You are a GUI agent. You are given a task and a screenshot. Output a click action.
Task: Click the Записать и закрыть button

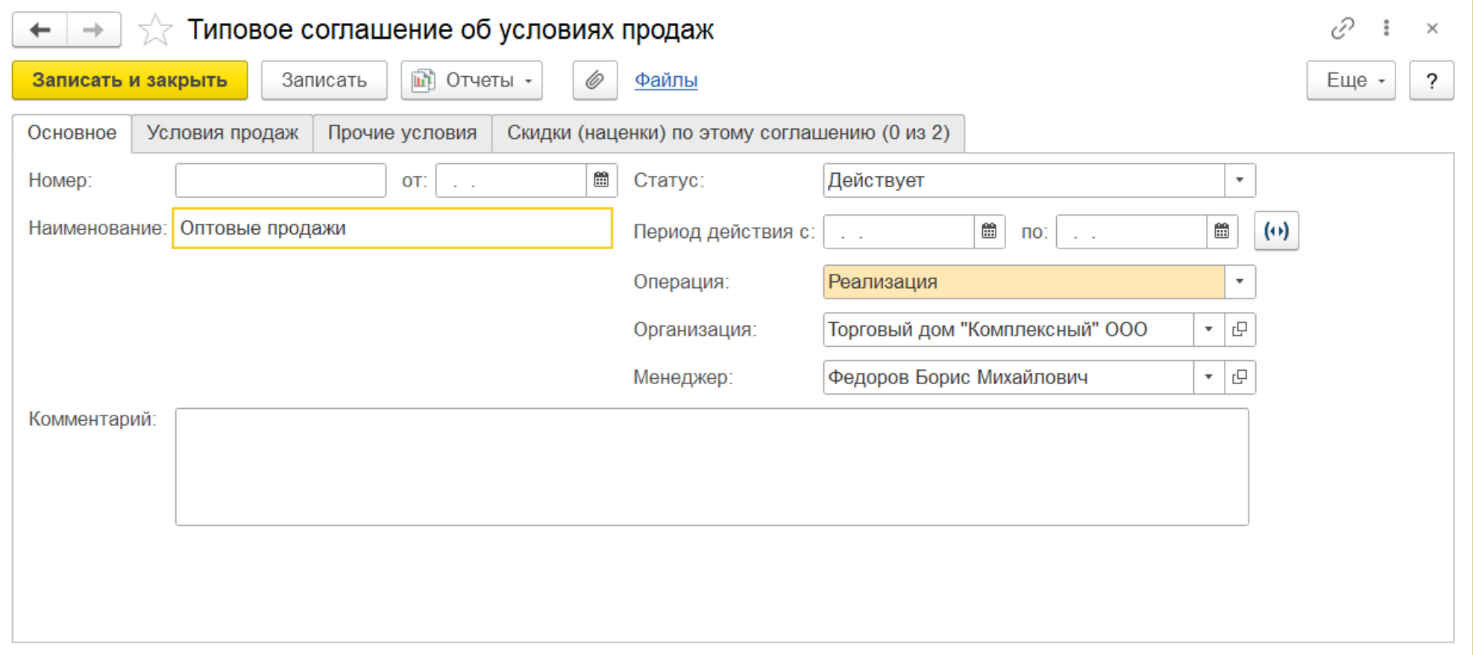(130, 81)
